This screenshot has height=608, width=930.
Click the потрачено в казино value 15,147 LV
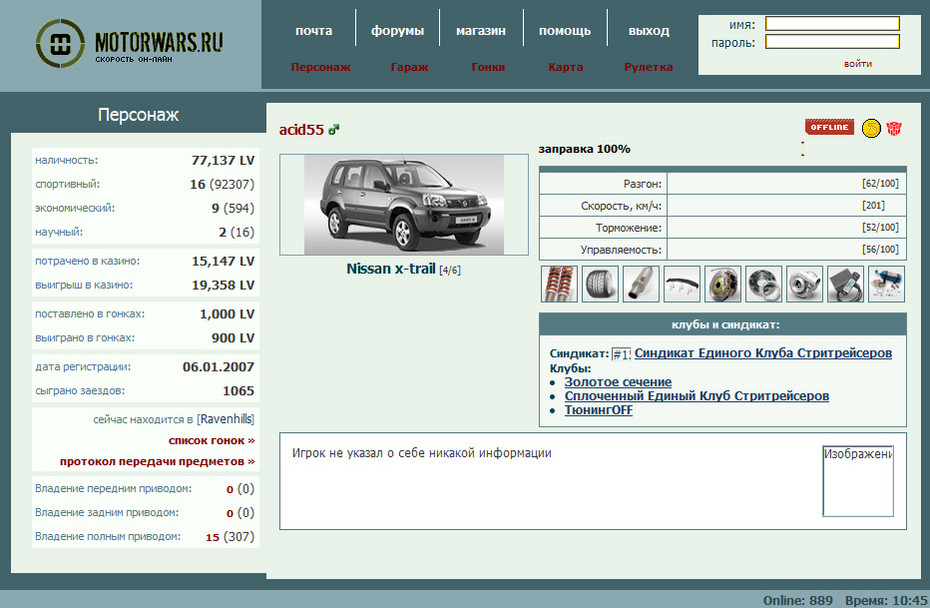coord(222,261)
